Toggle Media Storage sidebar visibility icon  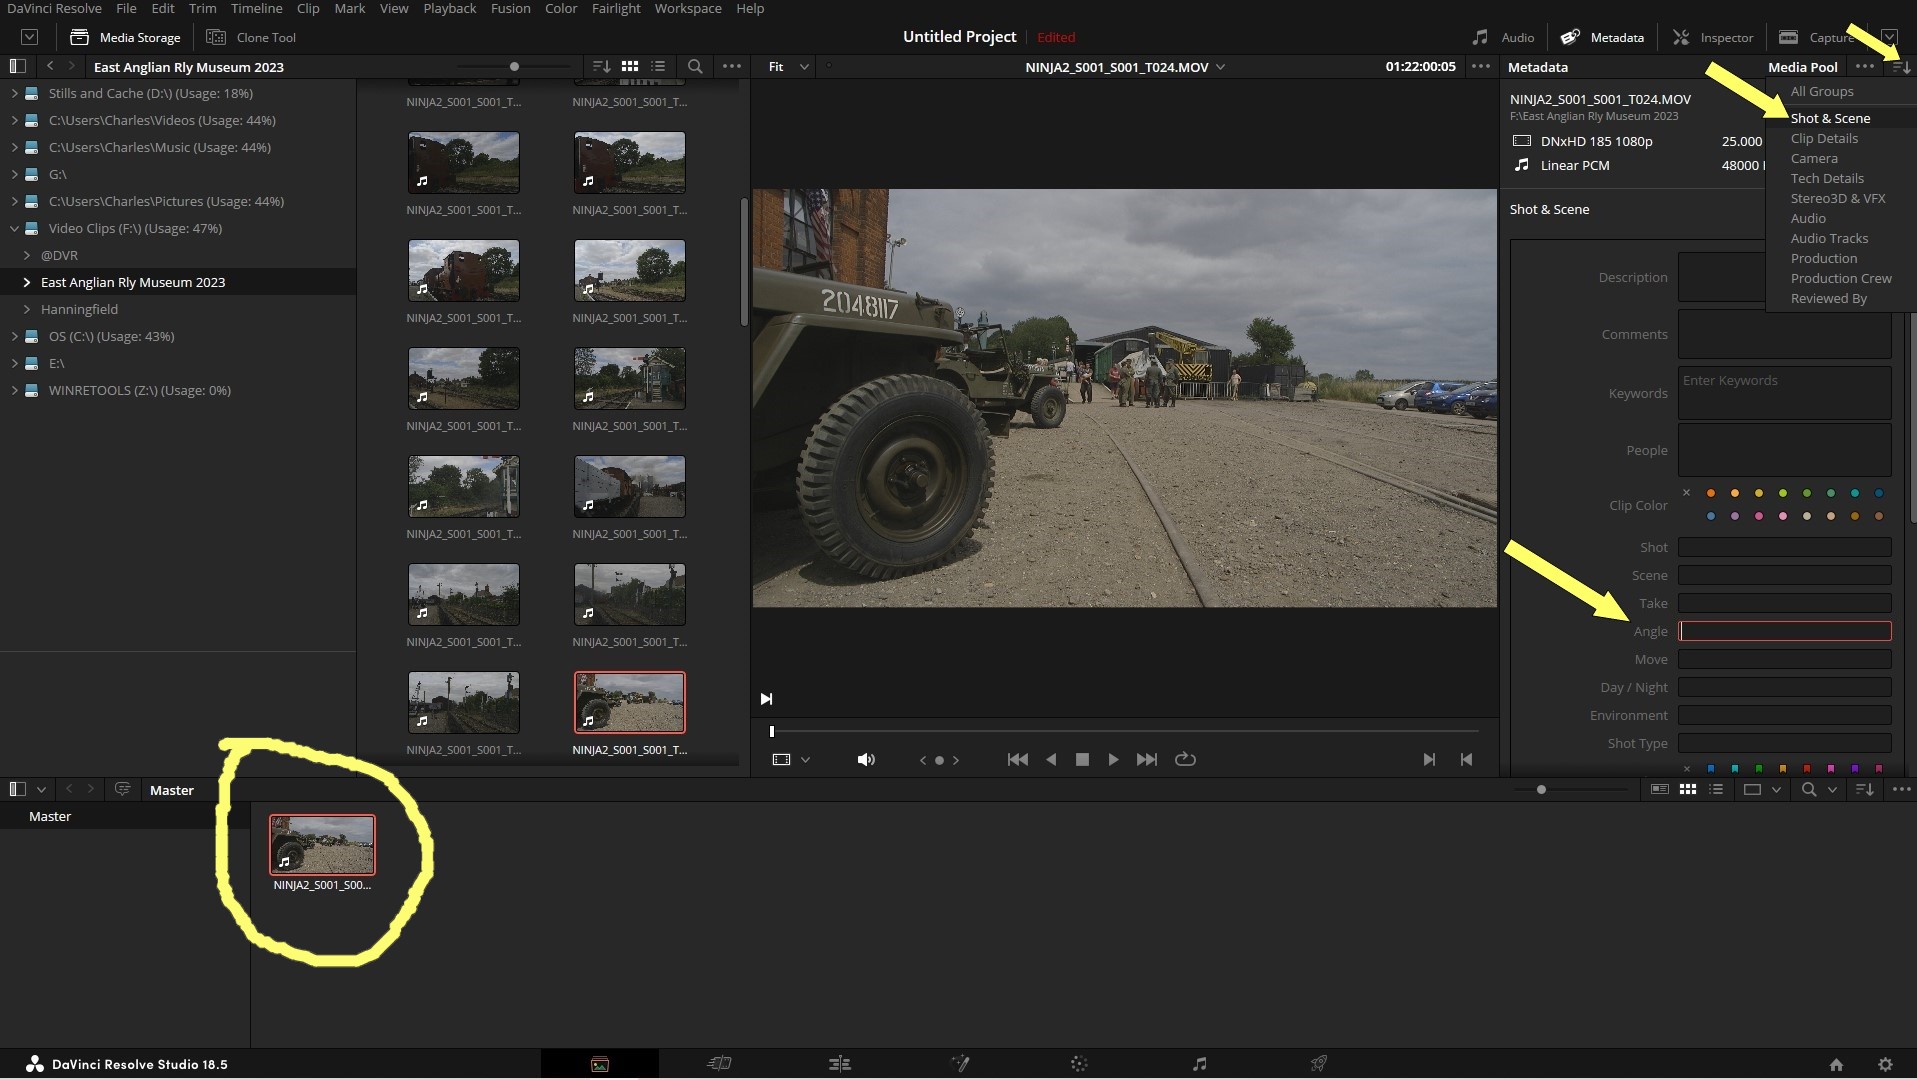click(17, 66)
